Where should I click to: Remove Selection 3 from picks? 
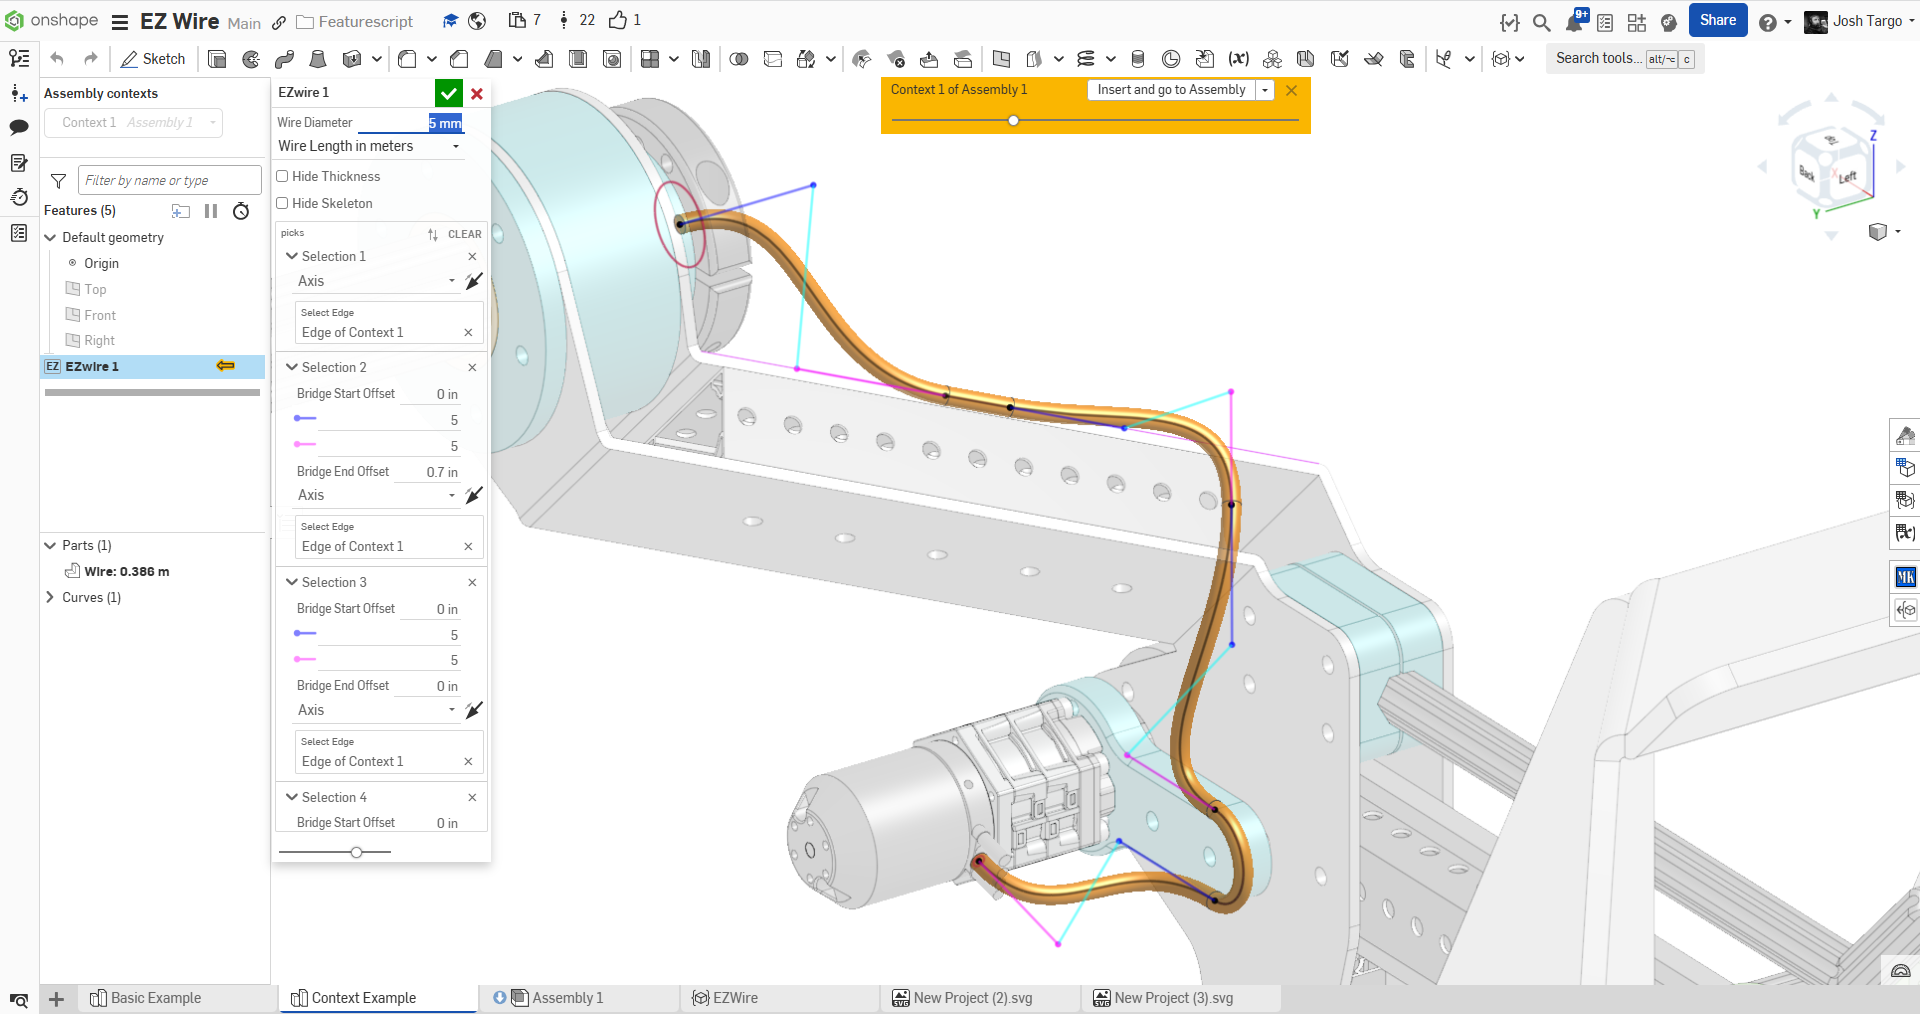tap(472, 583)
